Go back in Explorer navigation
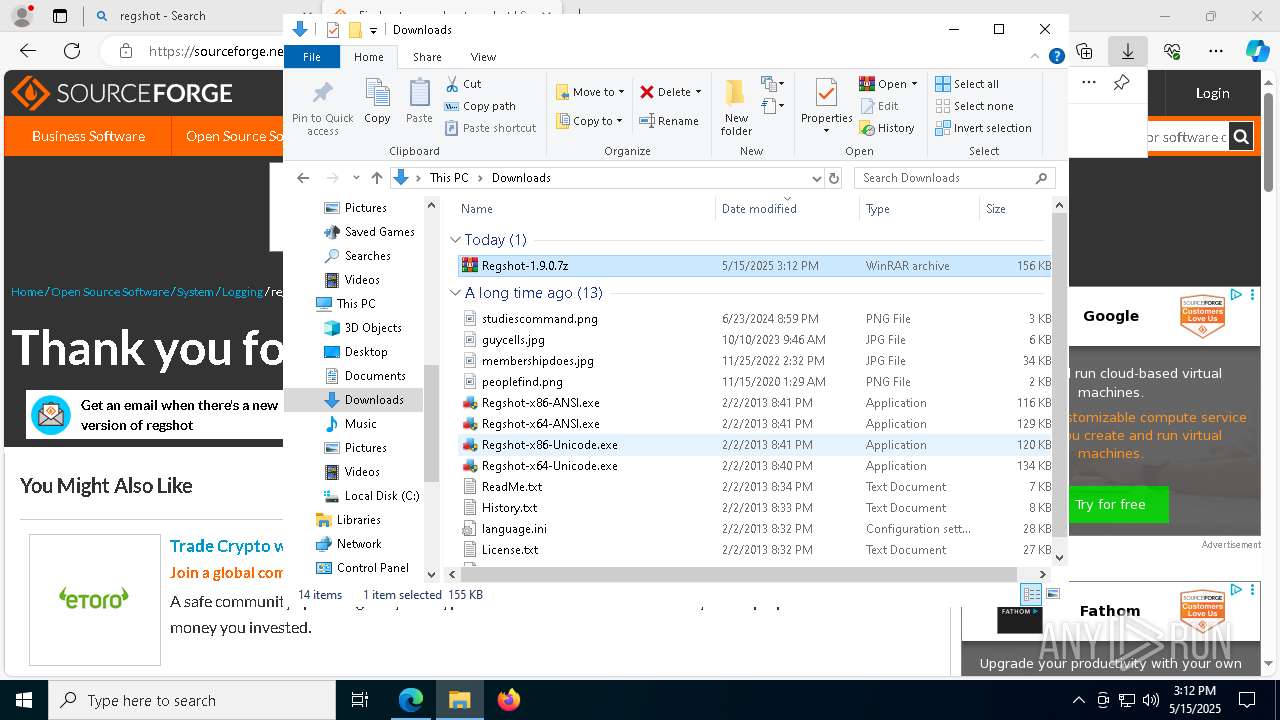The width and height of the screenshot is (1280, 720). [303, 178]
